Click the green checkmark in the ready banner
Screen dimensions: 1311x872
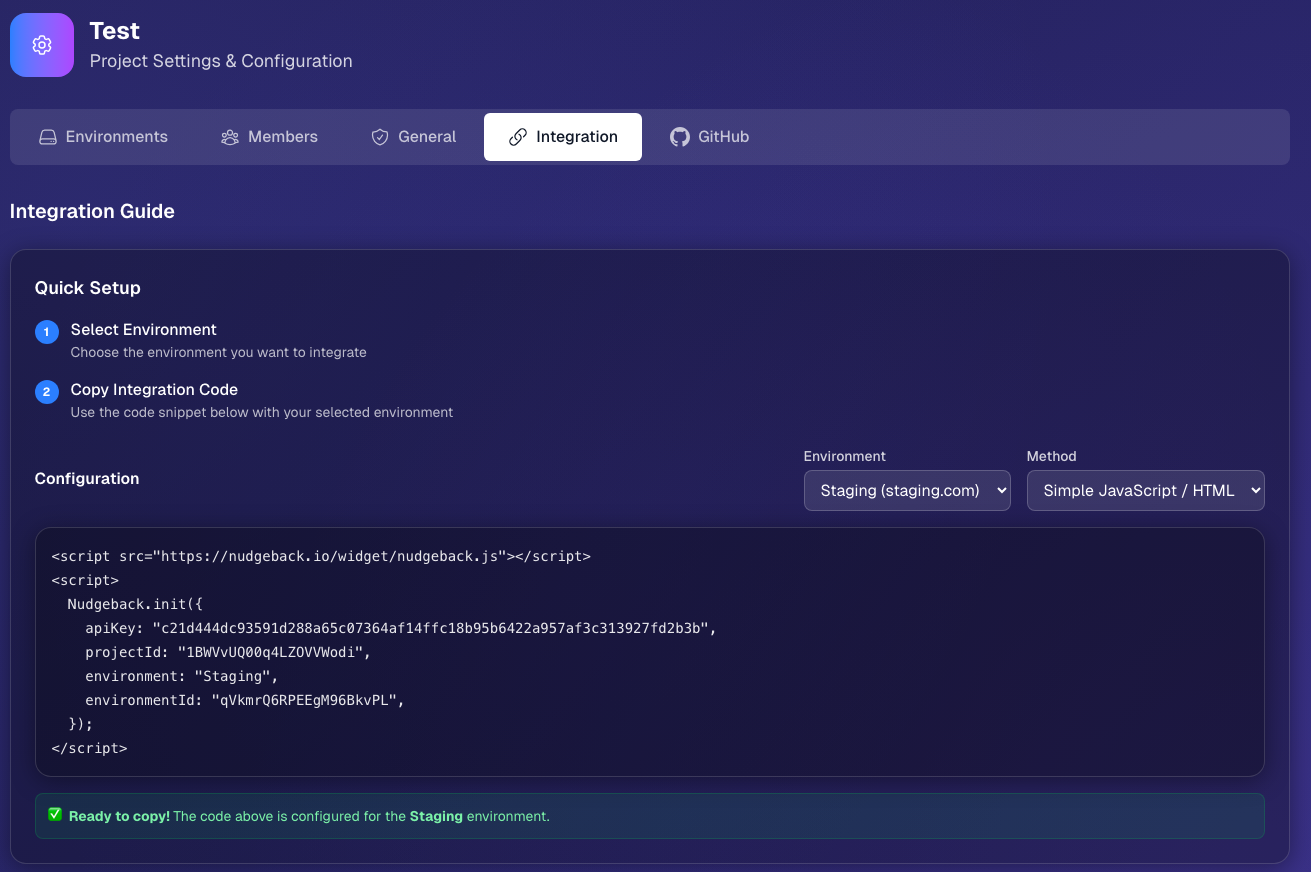[x=55, y=815]
